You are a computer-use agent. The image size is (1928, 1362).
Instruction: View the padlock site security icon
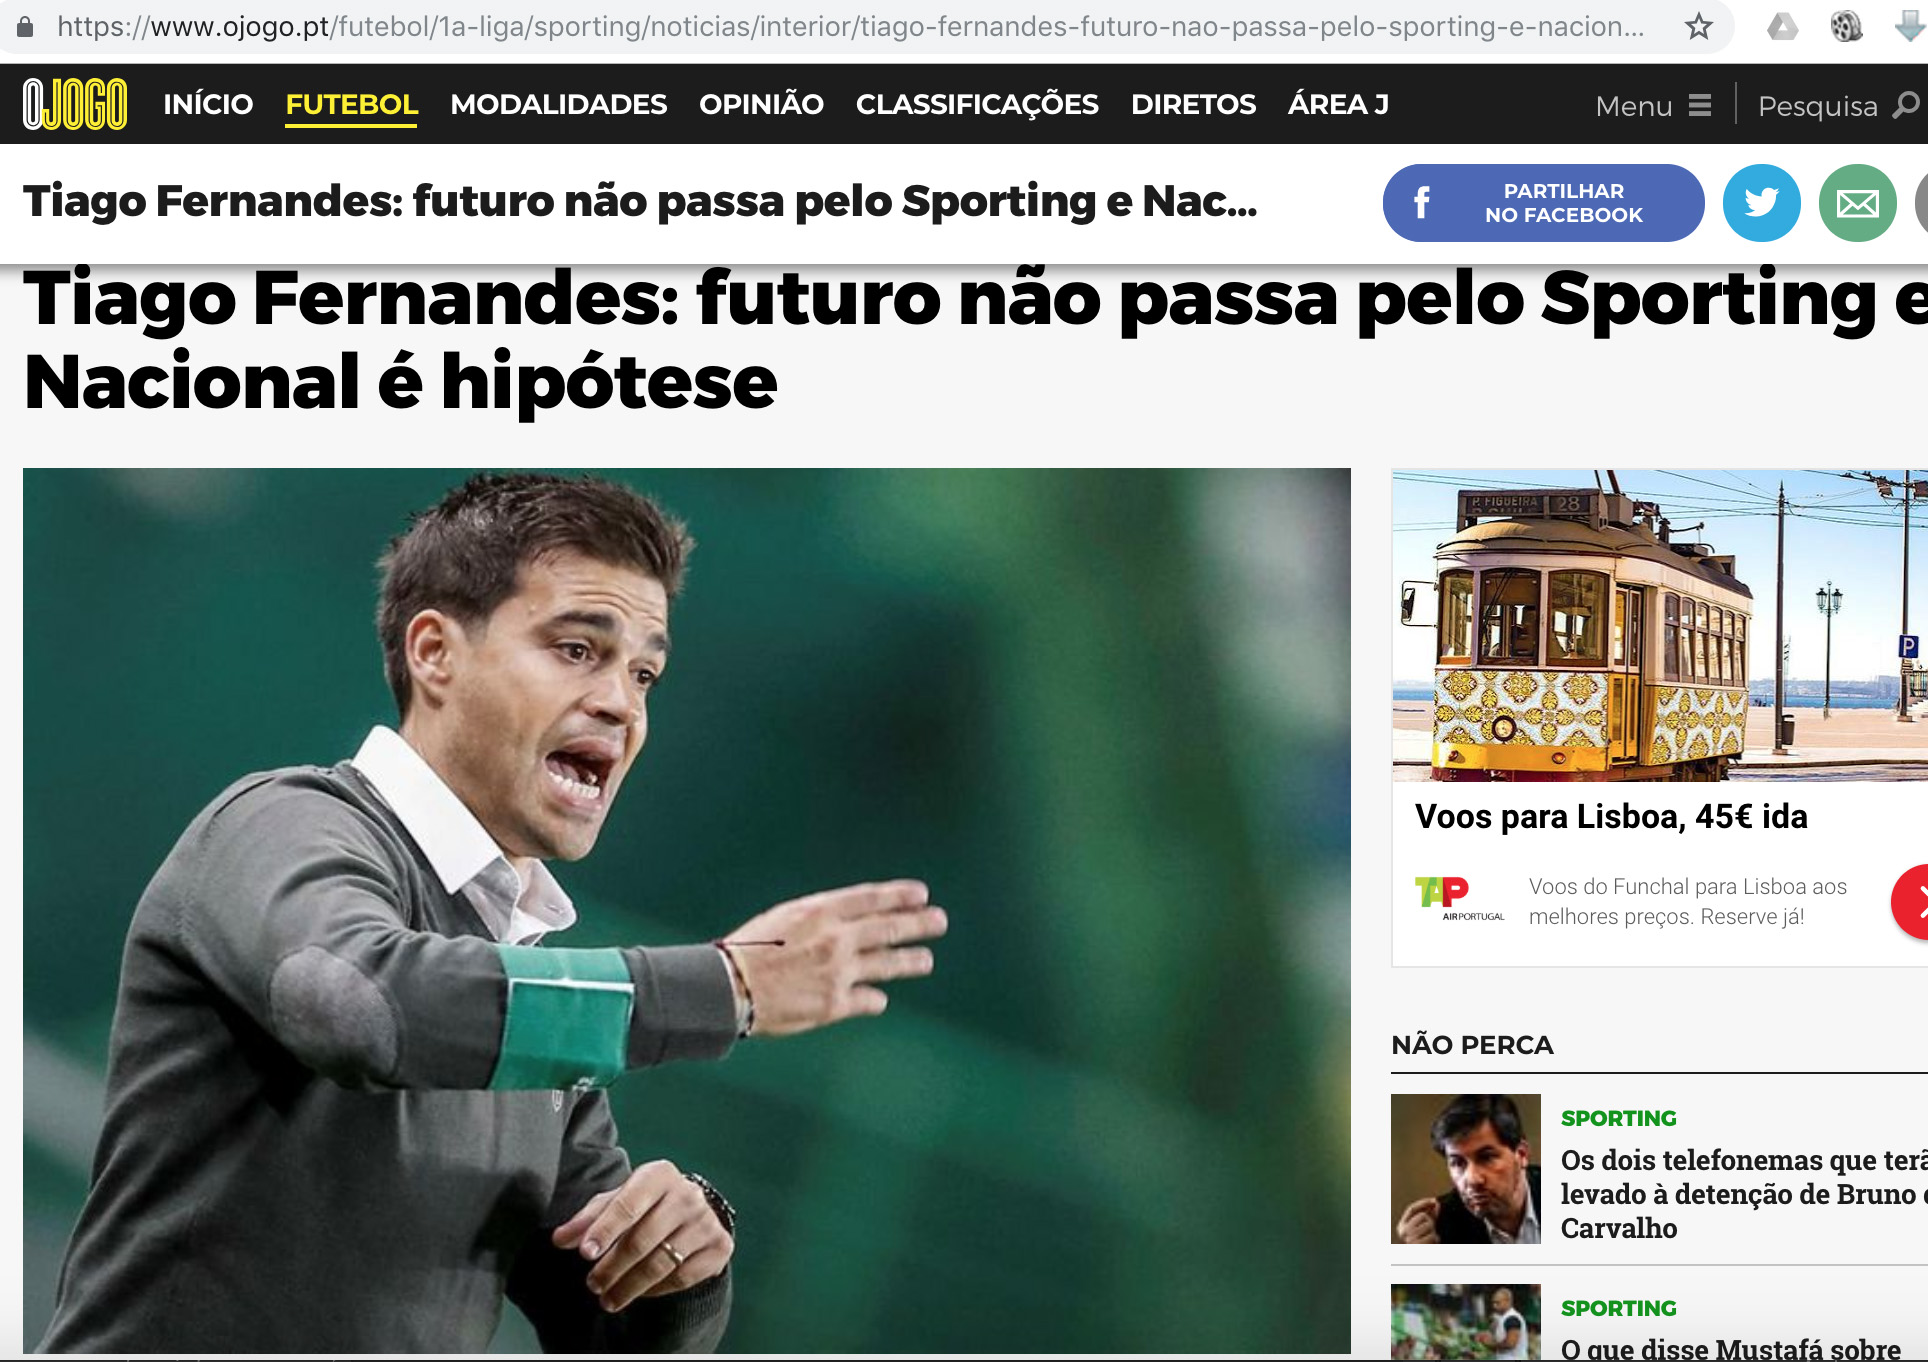coord(26,27)
